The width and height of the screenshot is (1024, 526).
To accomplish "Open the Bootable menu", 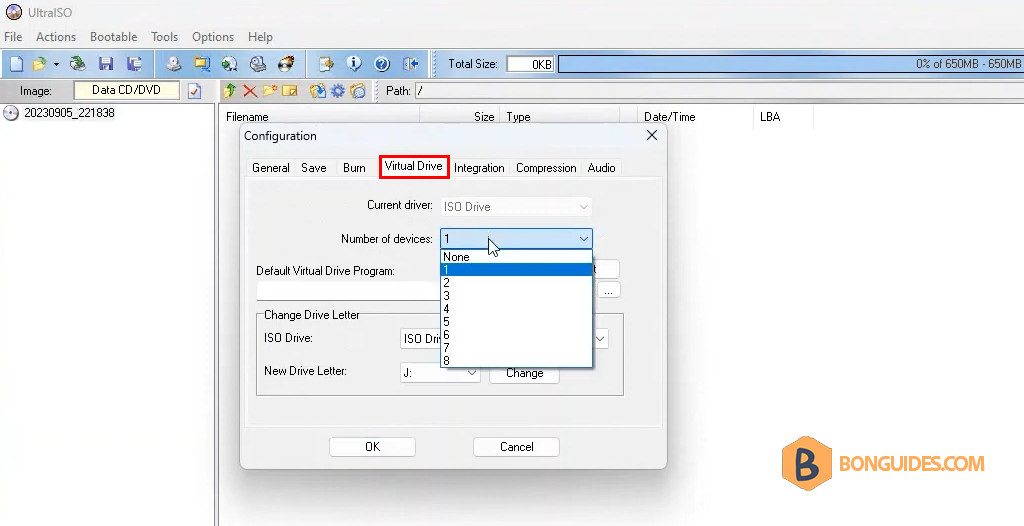I will 114,37.
